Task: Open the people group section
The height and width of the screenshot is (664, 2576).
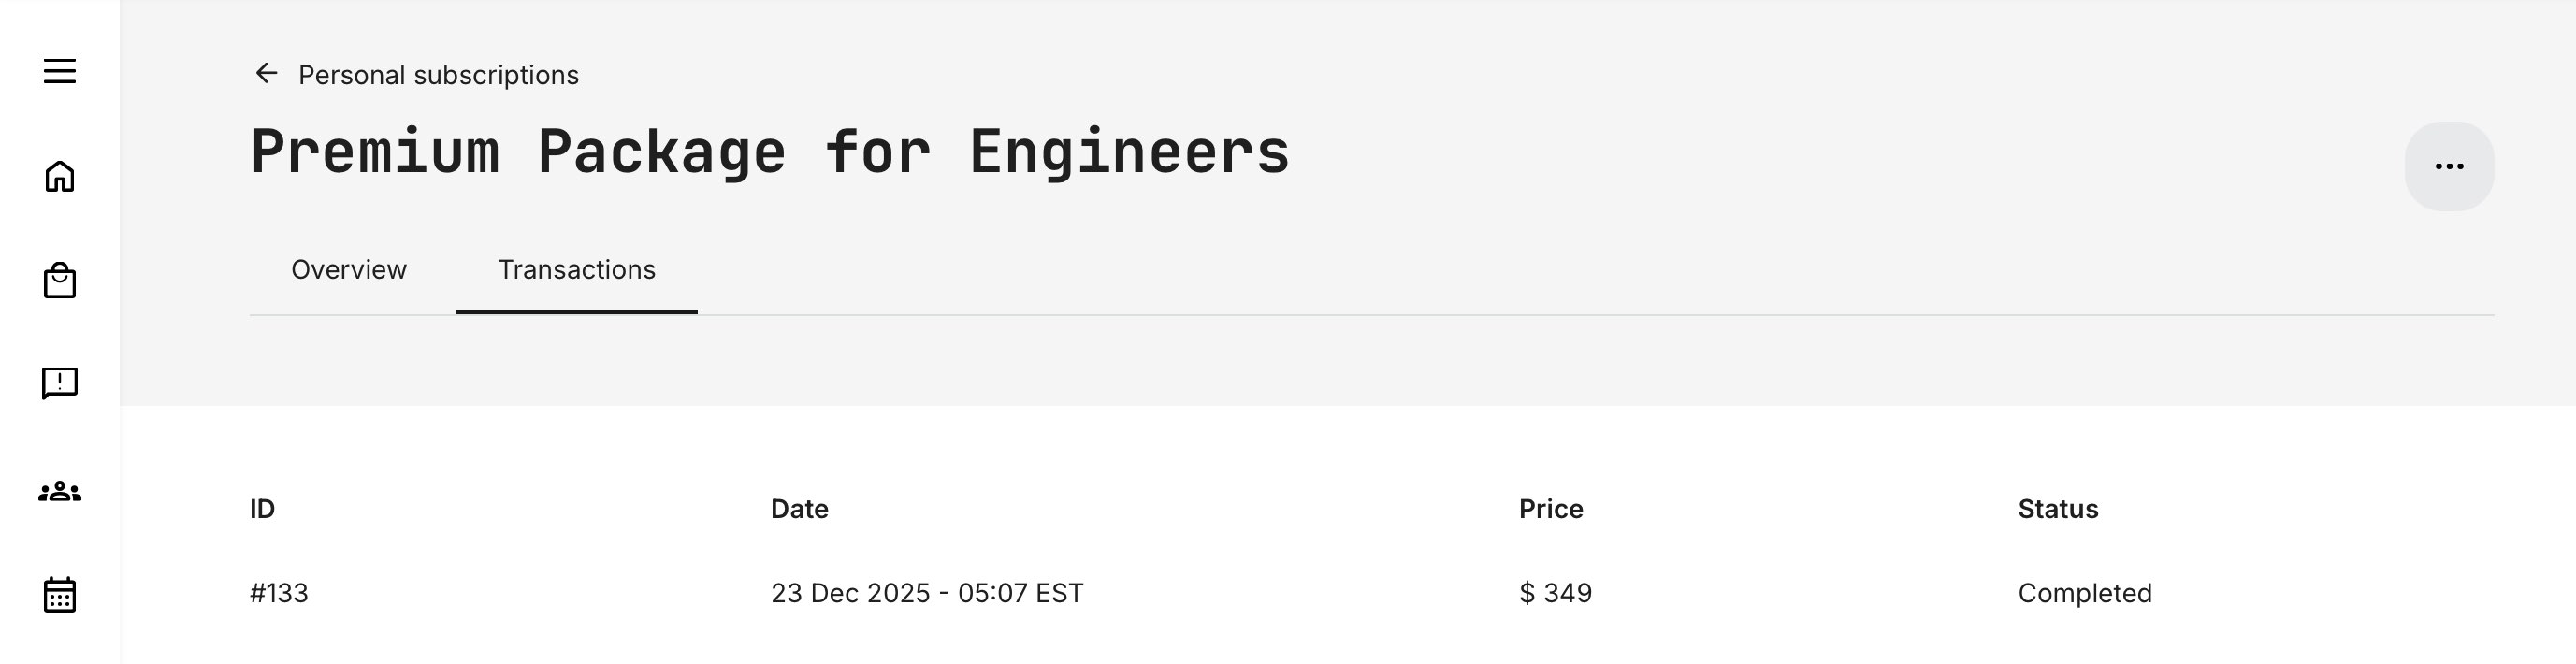Action: click(60, 491)
